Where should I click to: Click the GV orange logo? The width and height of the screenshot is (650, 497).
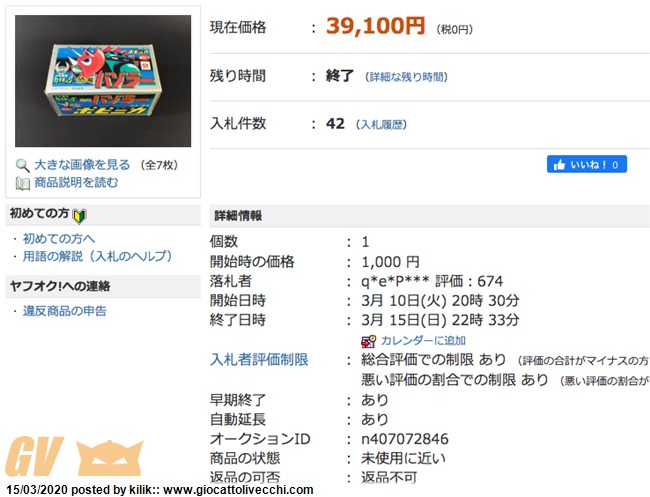[34, 456]
